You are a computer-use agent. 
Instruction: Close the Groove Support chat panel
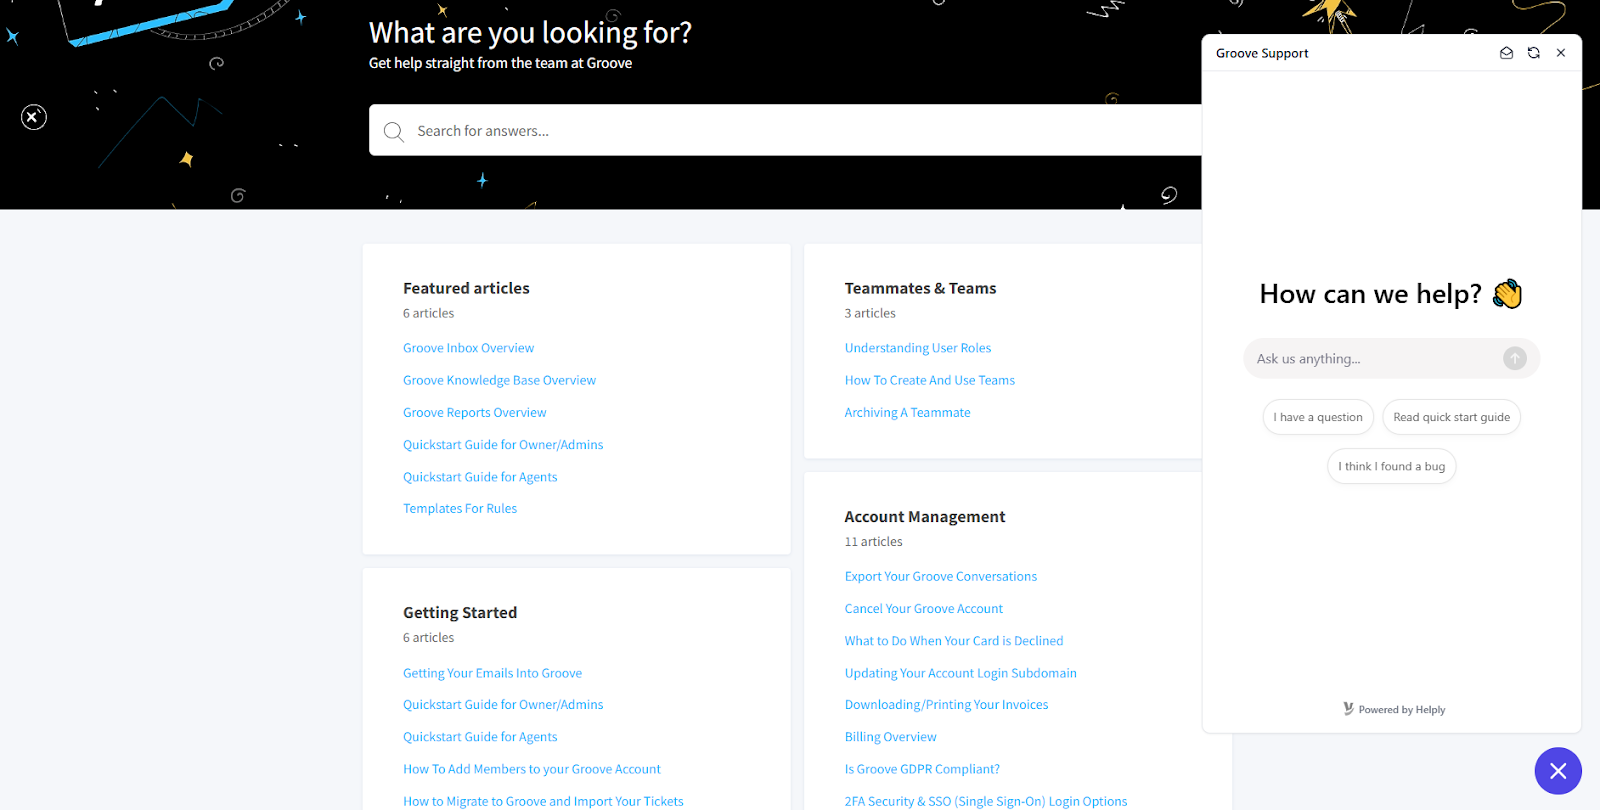(x=1560, y=53)
